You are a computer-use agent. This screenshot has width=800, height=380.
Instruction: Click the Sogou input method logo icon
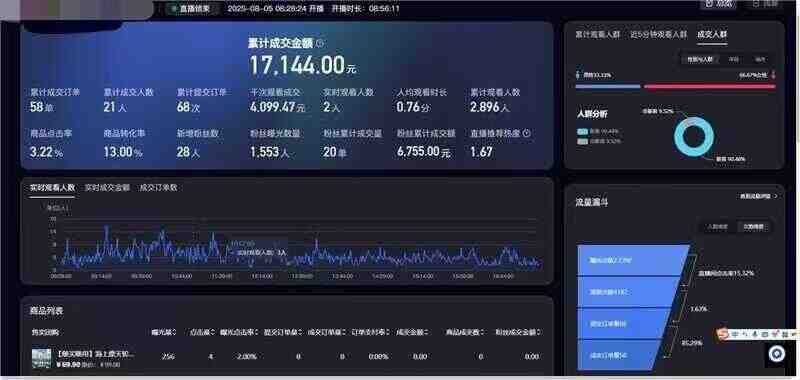pyautogui.click(x=722, y=334)
